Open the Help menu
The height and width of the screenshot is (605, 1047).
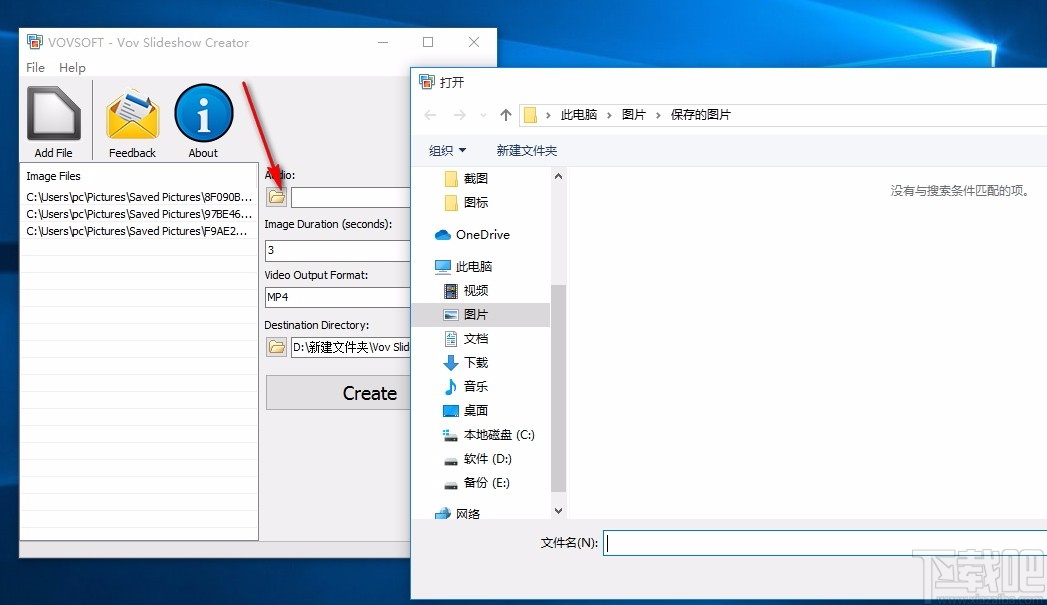coord(72,67)
